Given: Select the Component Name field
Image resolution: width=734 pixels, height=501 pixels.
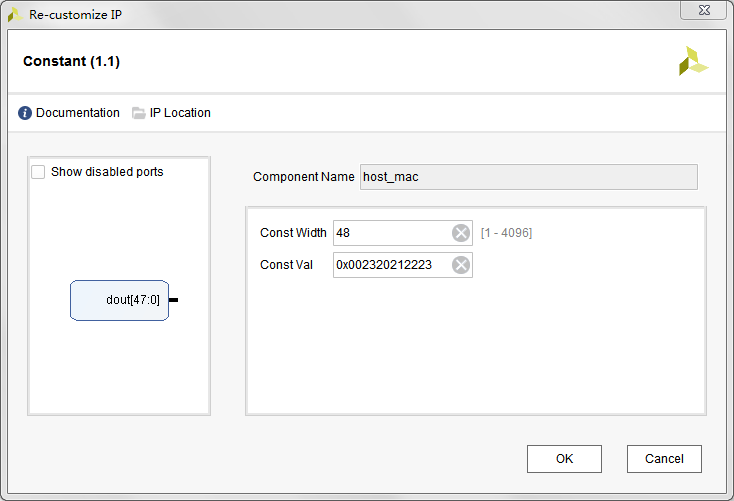Looking at the screenshot, I should click(528, 177).
